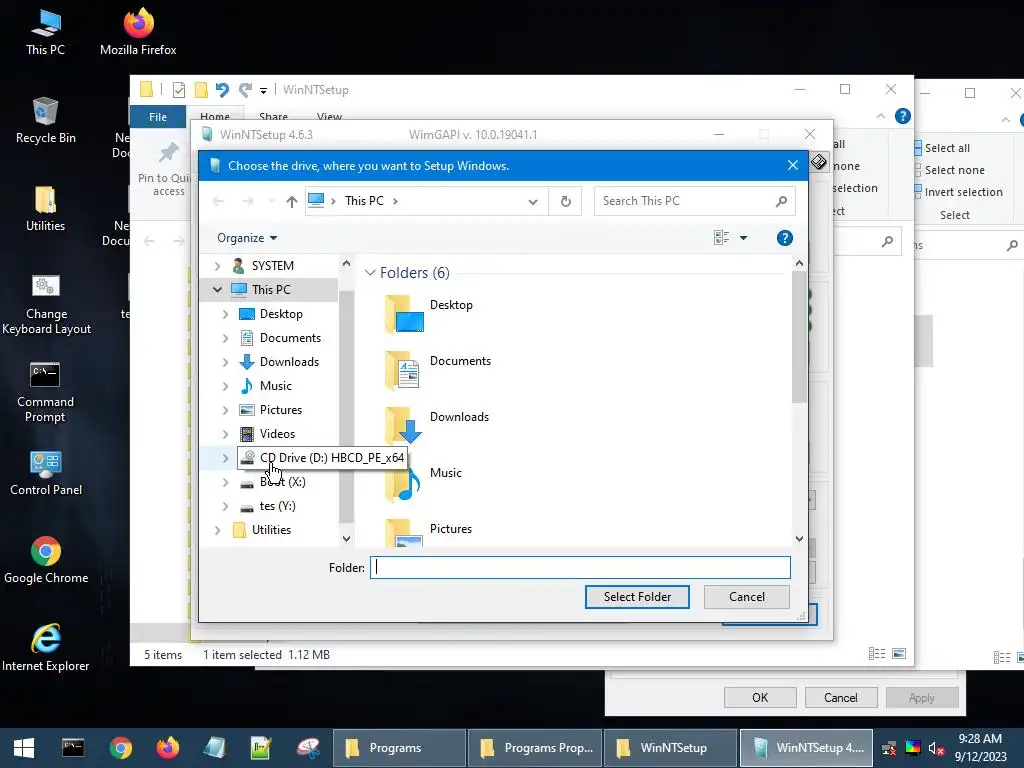Open the Utilities desktop folder
Image resolution: width=1024 pixels, height=768 pixels.
[45, 208]
